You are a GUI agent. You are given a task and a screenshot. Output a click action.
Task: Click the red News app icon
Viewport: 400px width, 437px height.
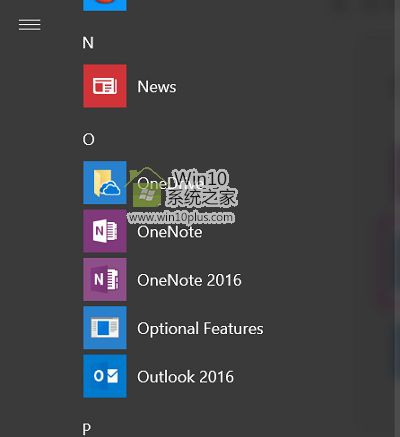point(105,86)
